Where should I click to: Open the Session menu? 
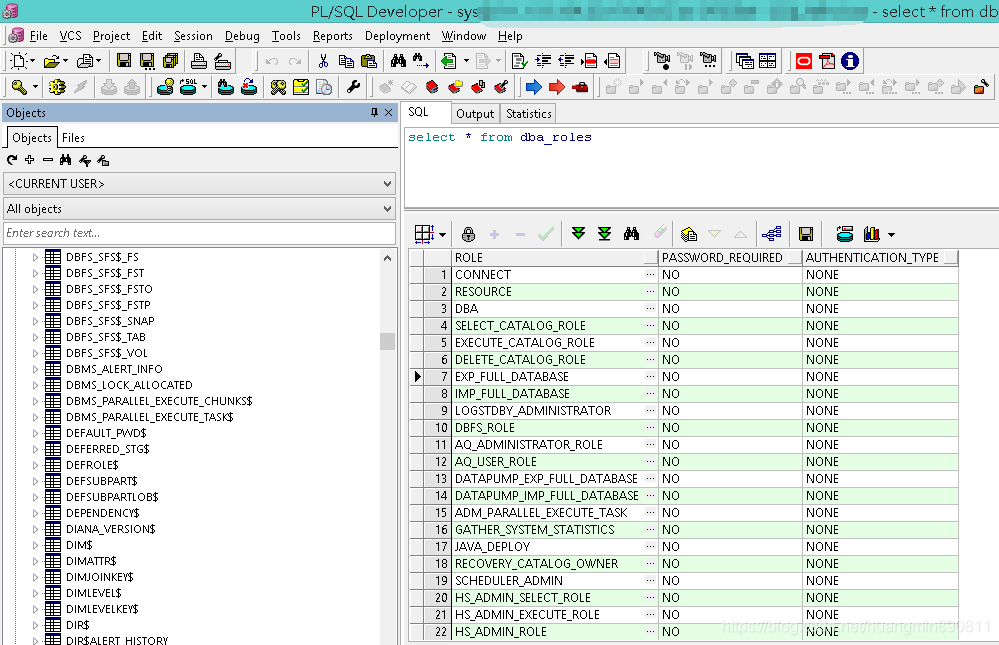193,36
